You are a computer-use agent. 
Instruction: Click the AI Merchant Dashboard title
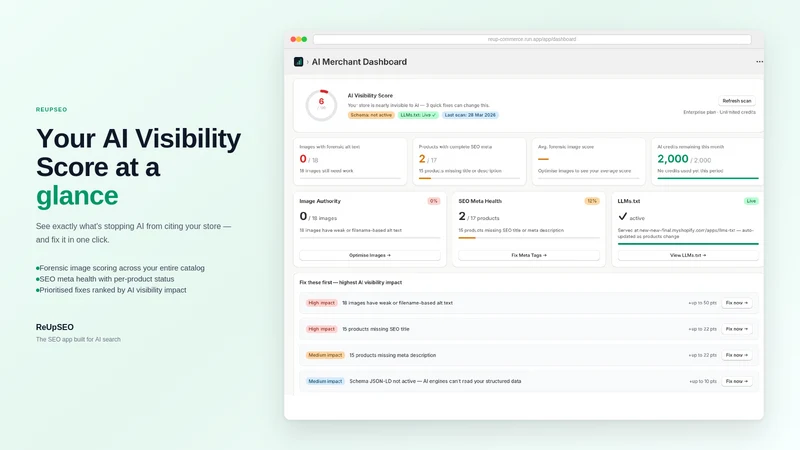tap(359, 62)
